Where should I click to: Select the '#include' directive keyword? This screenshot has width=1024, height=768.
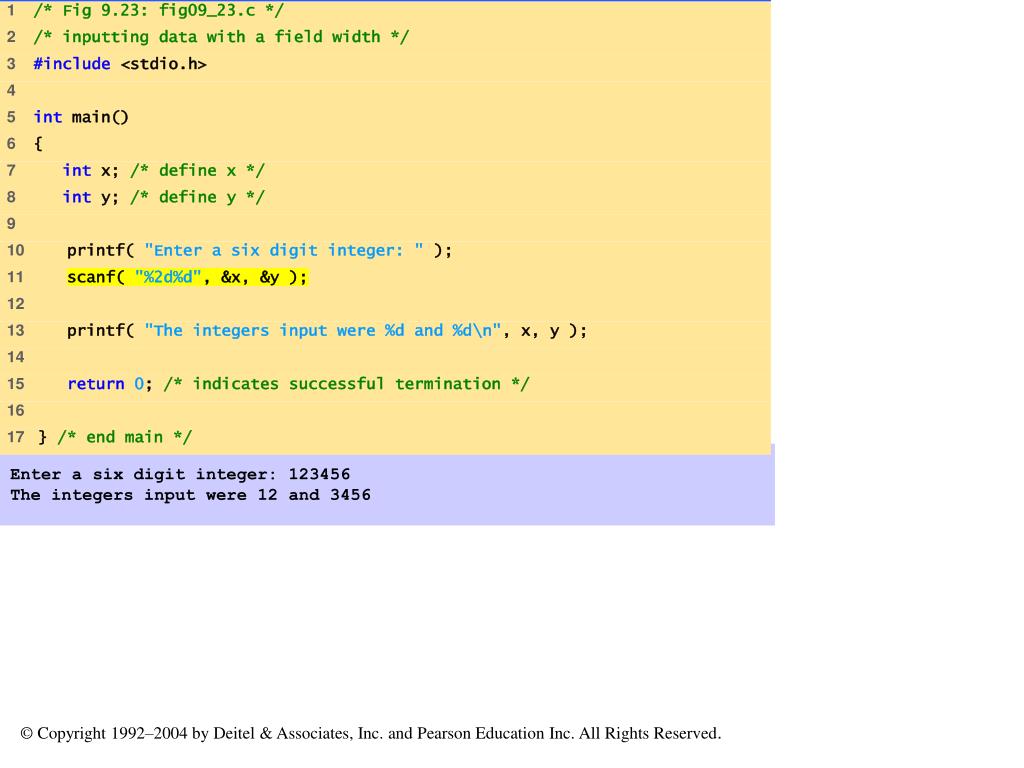point(72,63)
